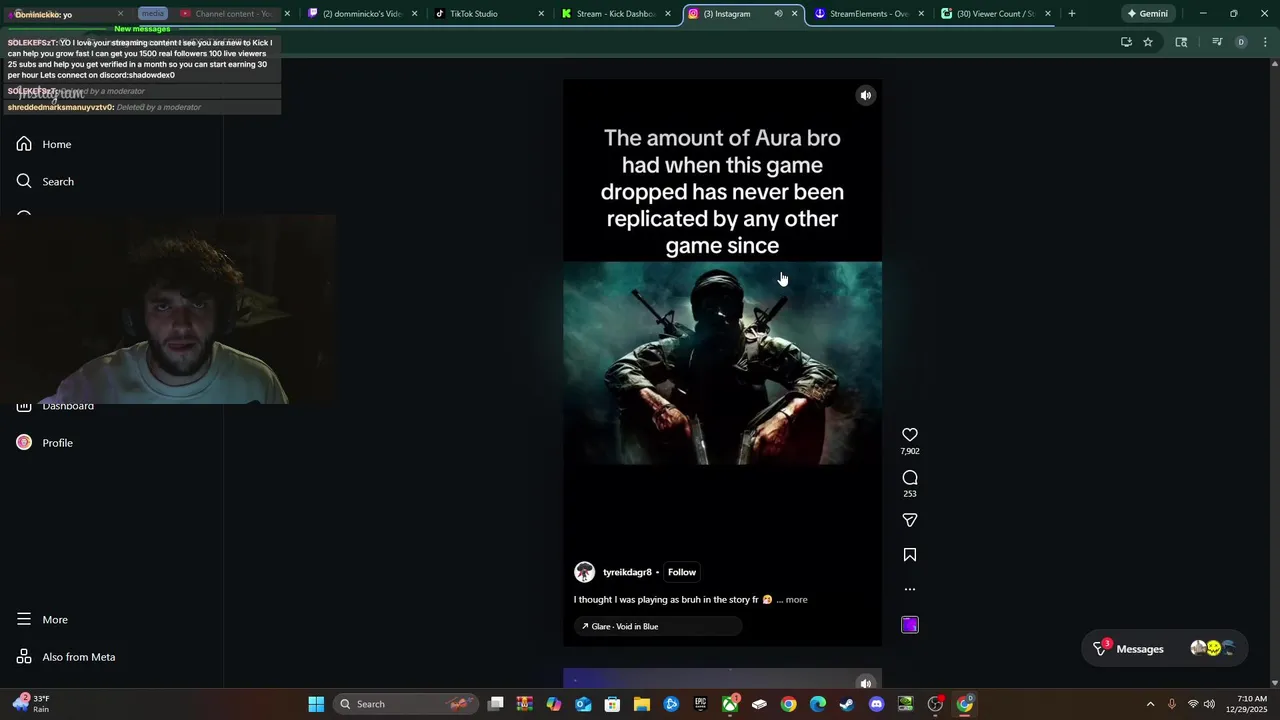Share the reel using paper plane icon
Image resolution: width=1280 pixels, height=720 pixels.
910,520
